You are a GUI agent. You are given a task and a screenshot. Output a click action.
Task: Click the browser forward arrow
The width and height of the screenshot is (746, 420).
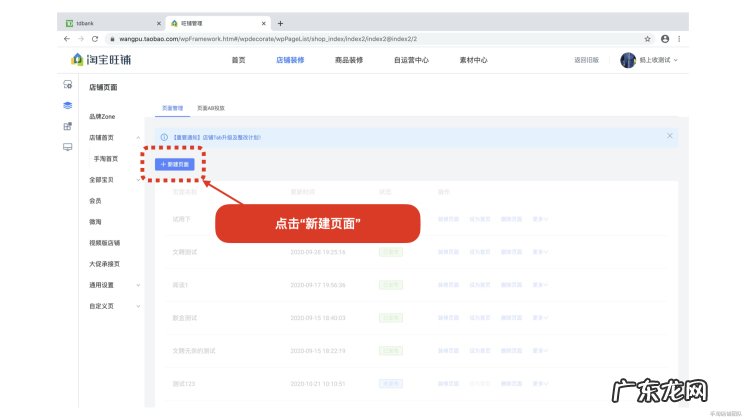click(x=80, y=39)
